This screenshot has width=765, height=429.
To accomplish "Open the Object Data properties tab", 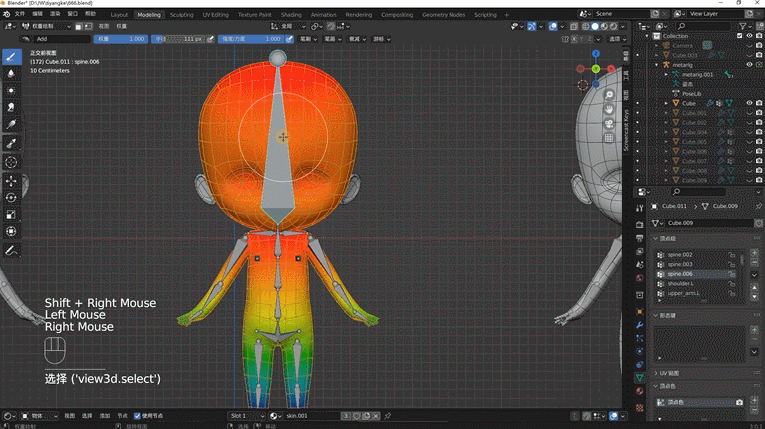I will (x=640, y=377).
